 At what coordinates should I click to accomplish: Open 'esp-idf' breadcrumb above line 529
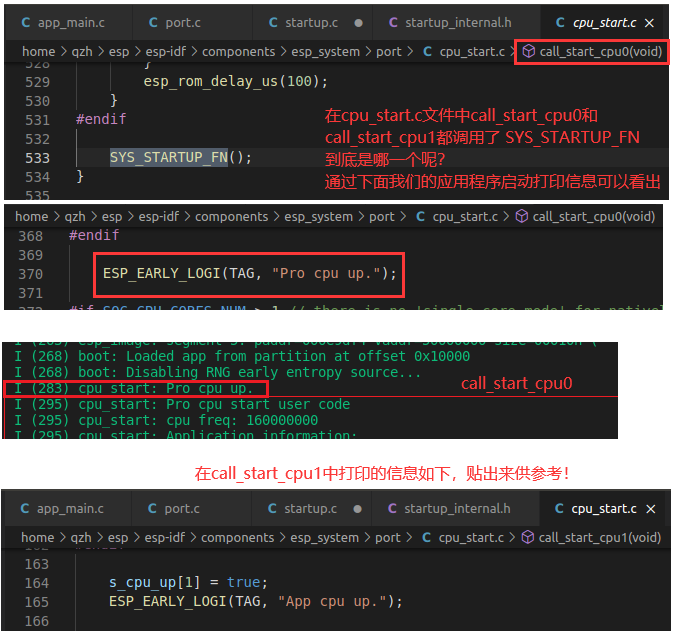(x=166, y=52)
